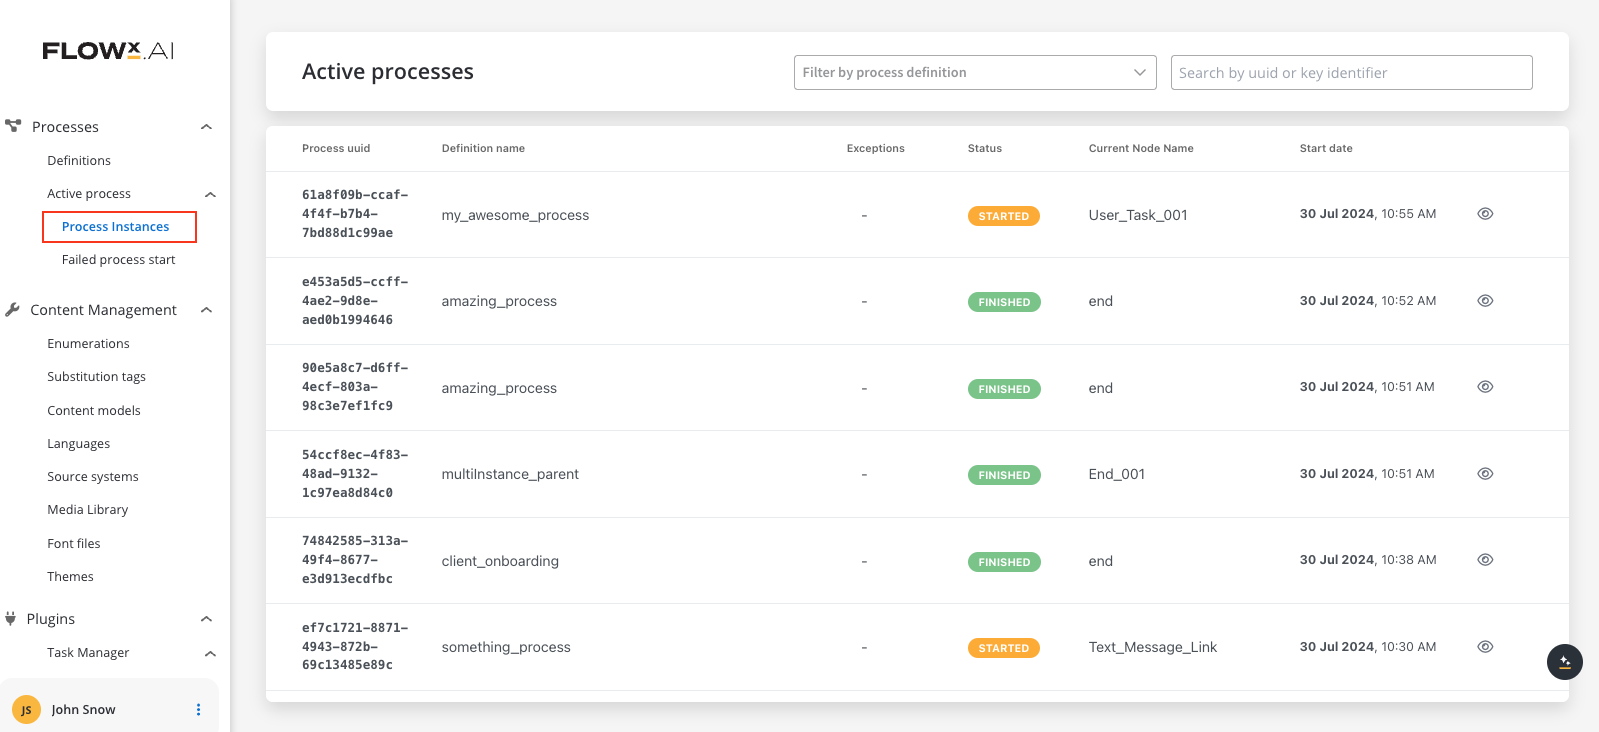The width and height of the screenshot is (1599, 732).
Task: Click the User_Task_001 node name
Action: pyautogui.click(x=1138, y=215)
